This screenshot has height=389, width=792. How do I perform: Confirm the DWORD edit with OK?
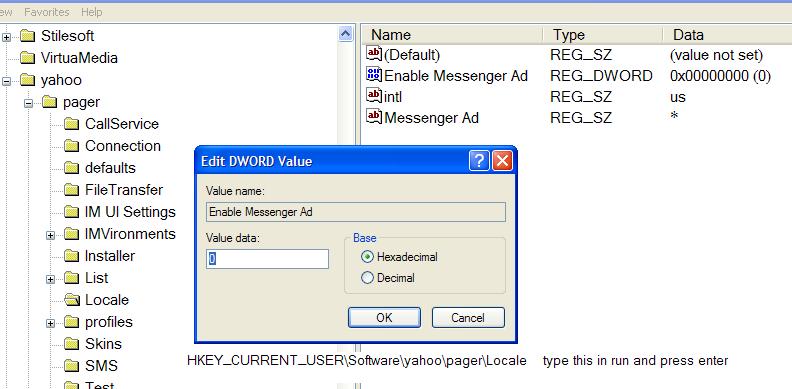384,318
